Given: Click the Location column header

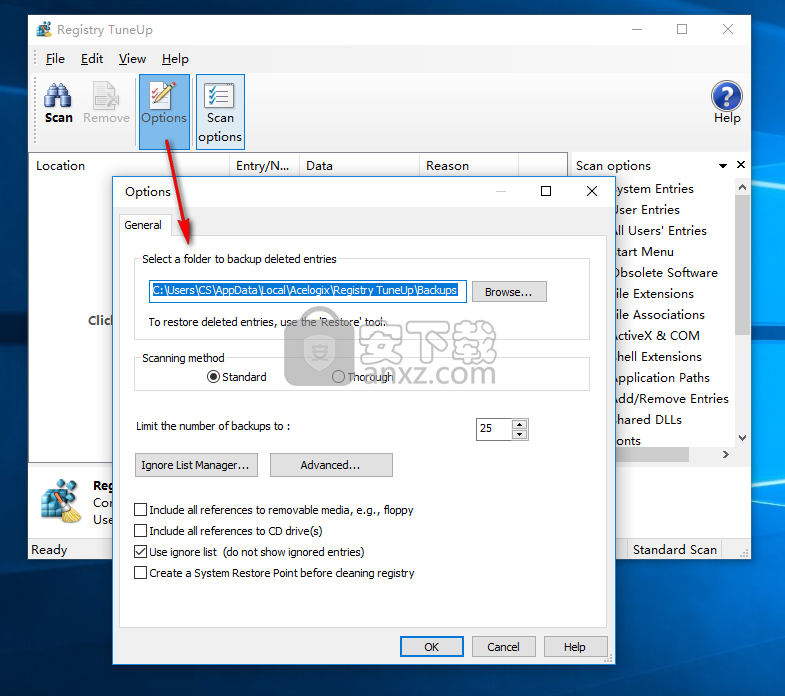Looking at the screenshot, I should (x=129, y=166).
